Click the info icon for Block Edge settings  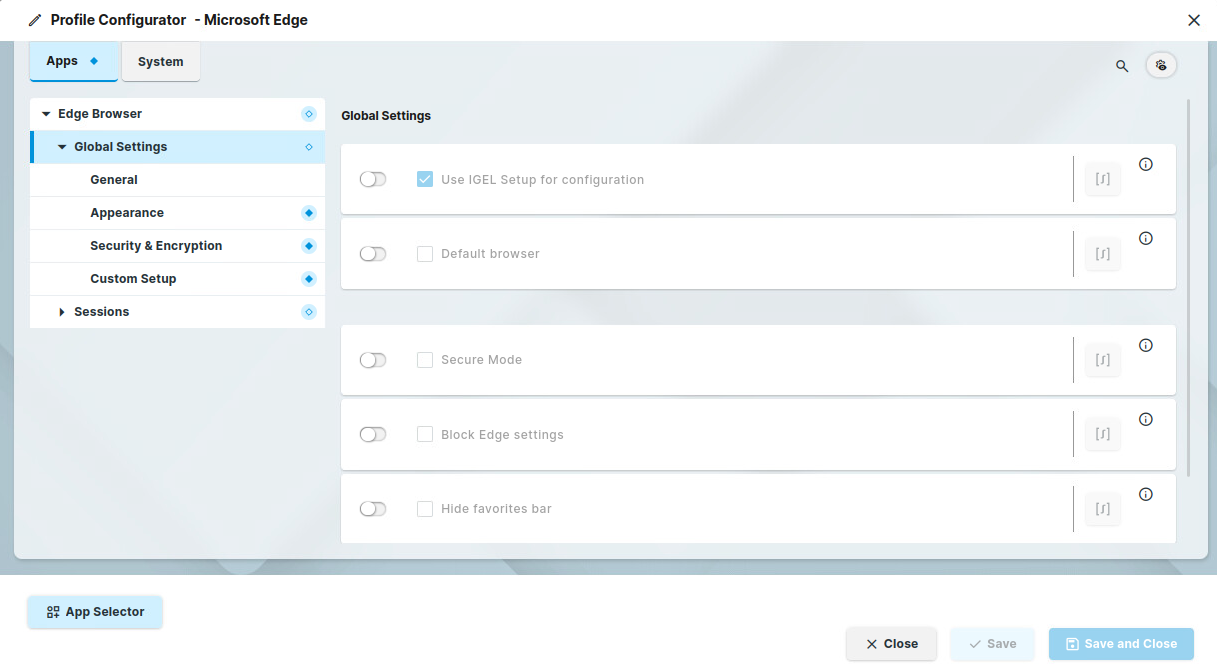(1146, 418)
